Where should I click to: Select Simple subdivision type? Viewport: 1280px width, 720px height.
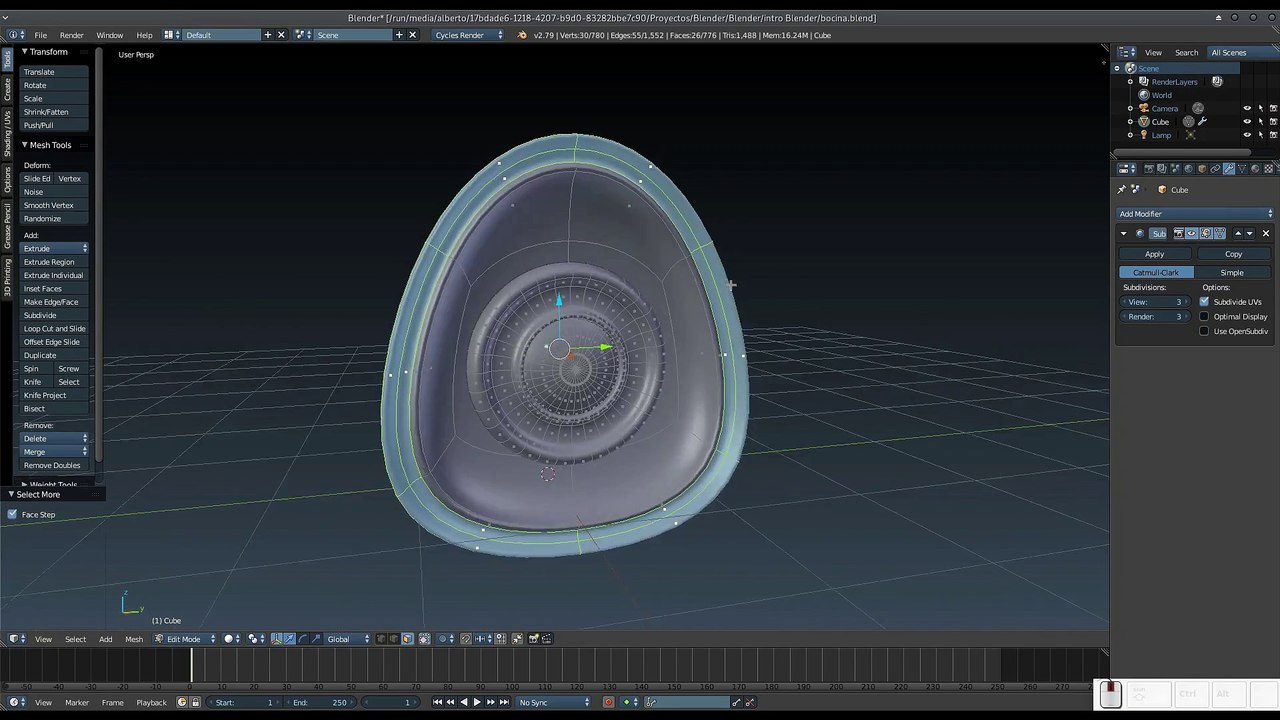[1232, 272]
